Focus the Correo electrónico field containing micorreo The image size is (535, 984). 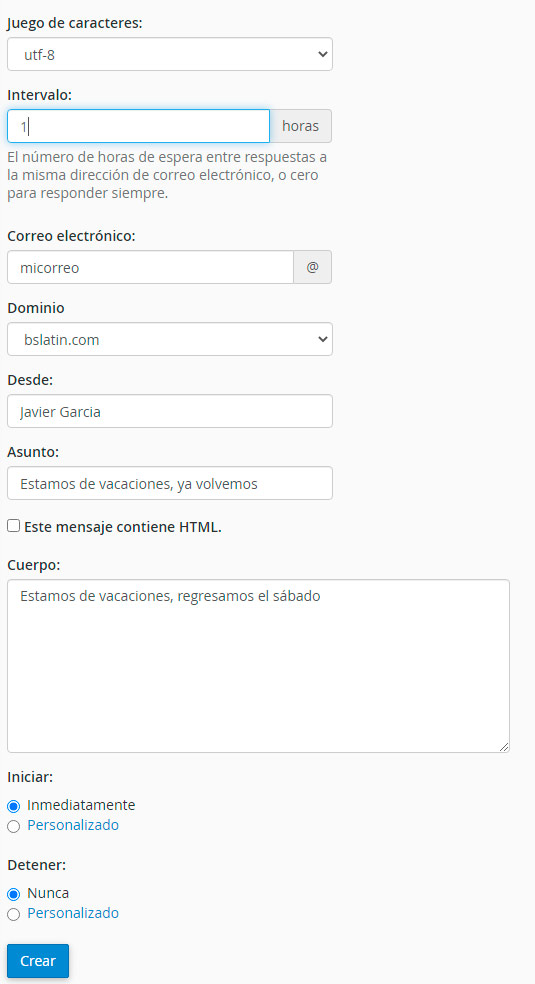click(150, 267)
